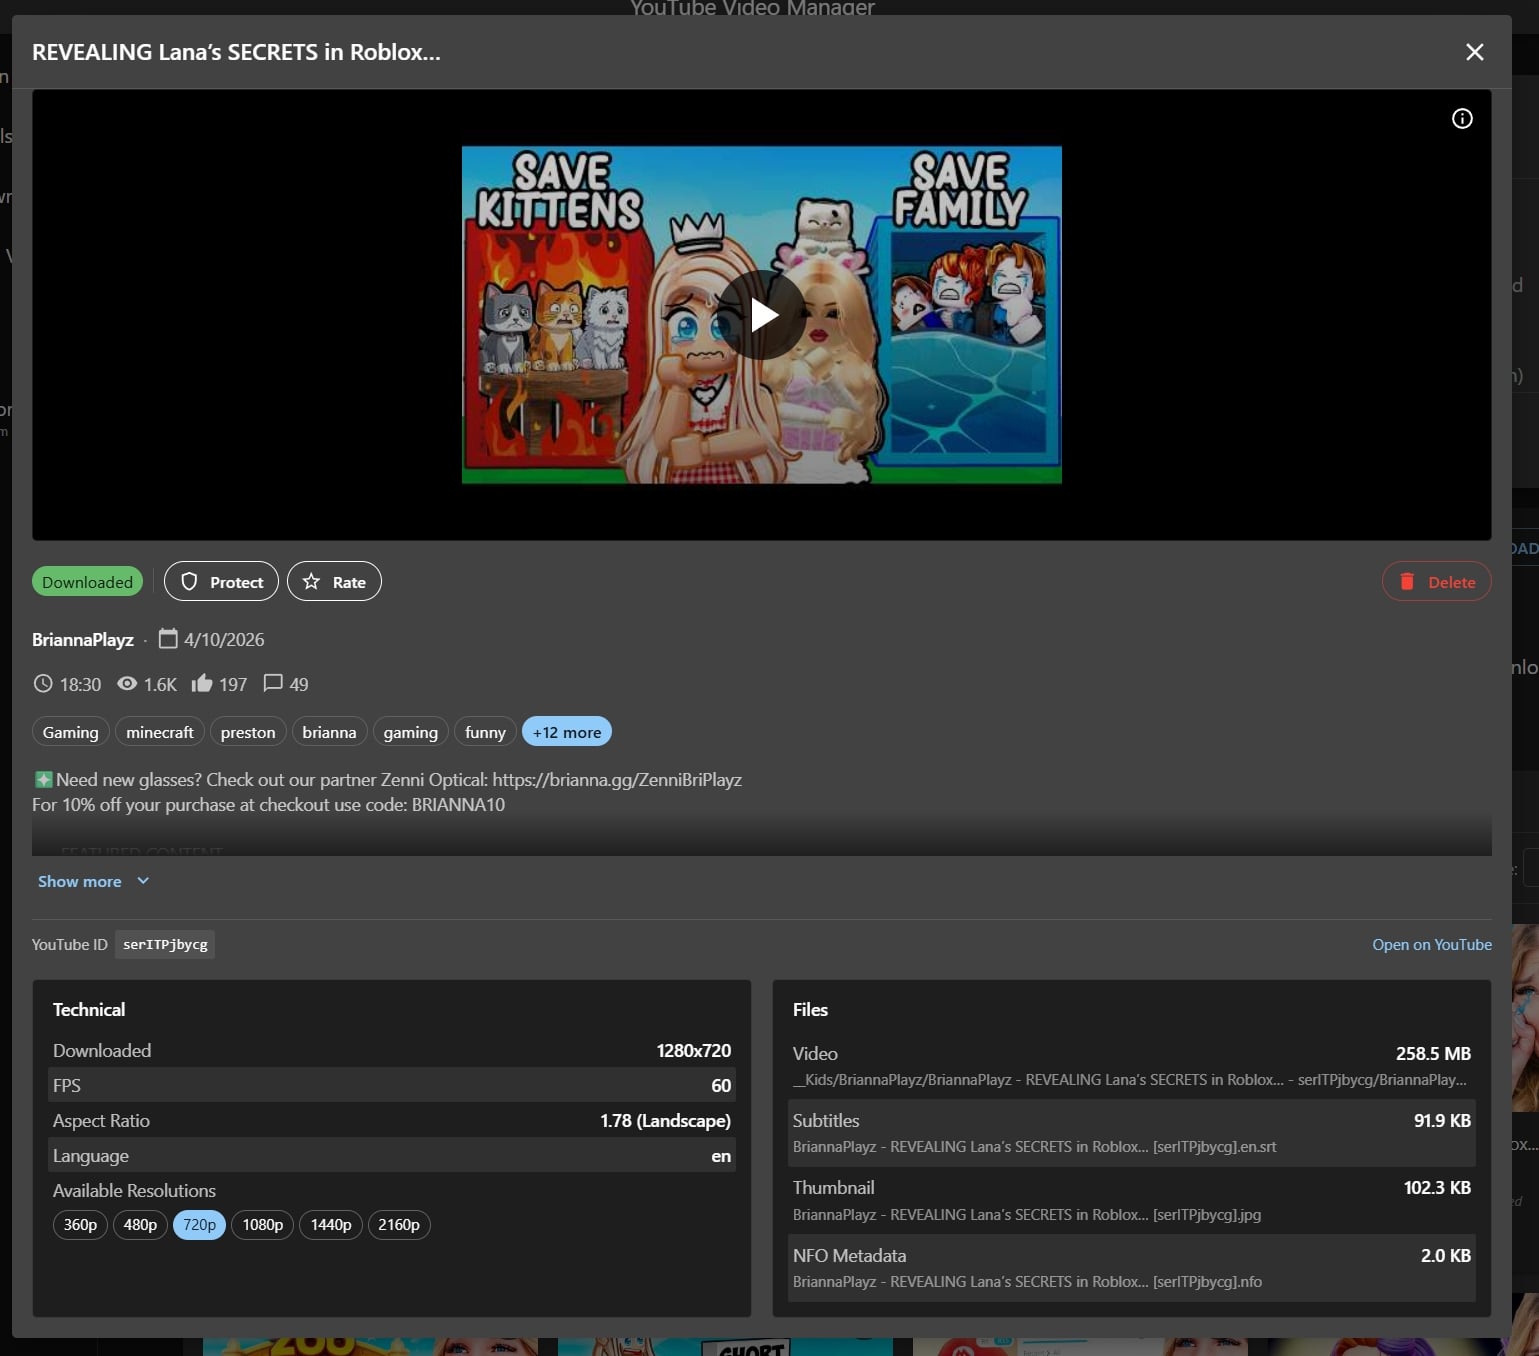Expand the +12 more tags
Screen dimensions: 1539x1356
566,731
